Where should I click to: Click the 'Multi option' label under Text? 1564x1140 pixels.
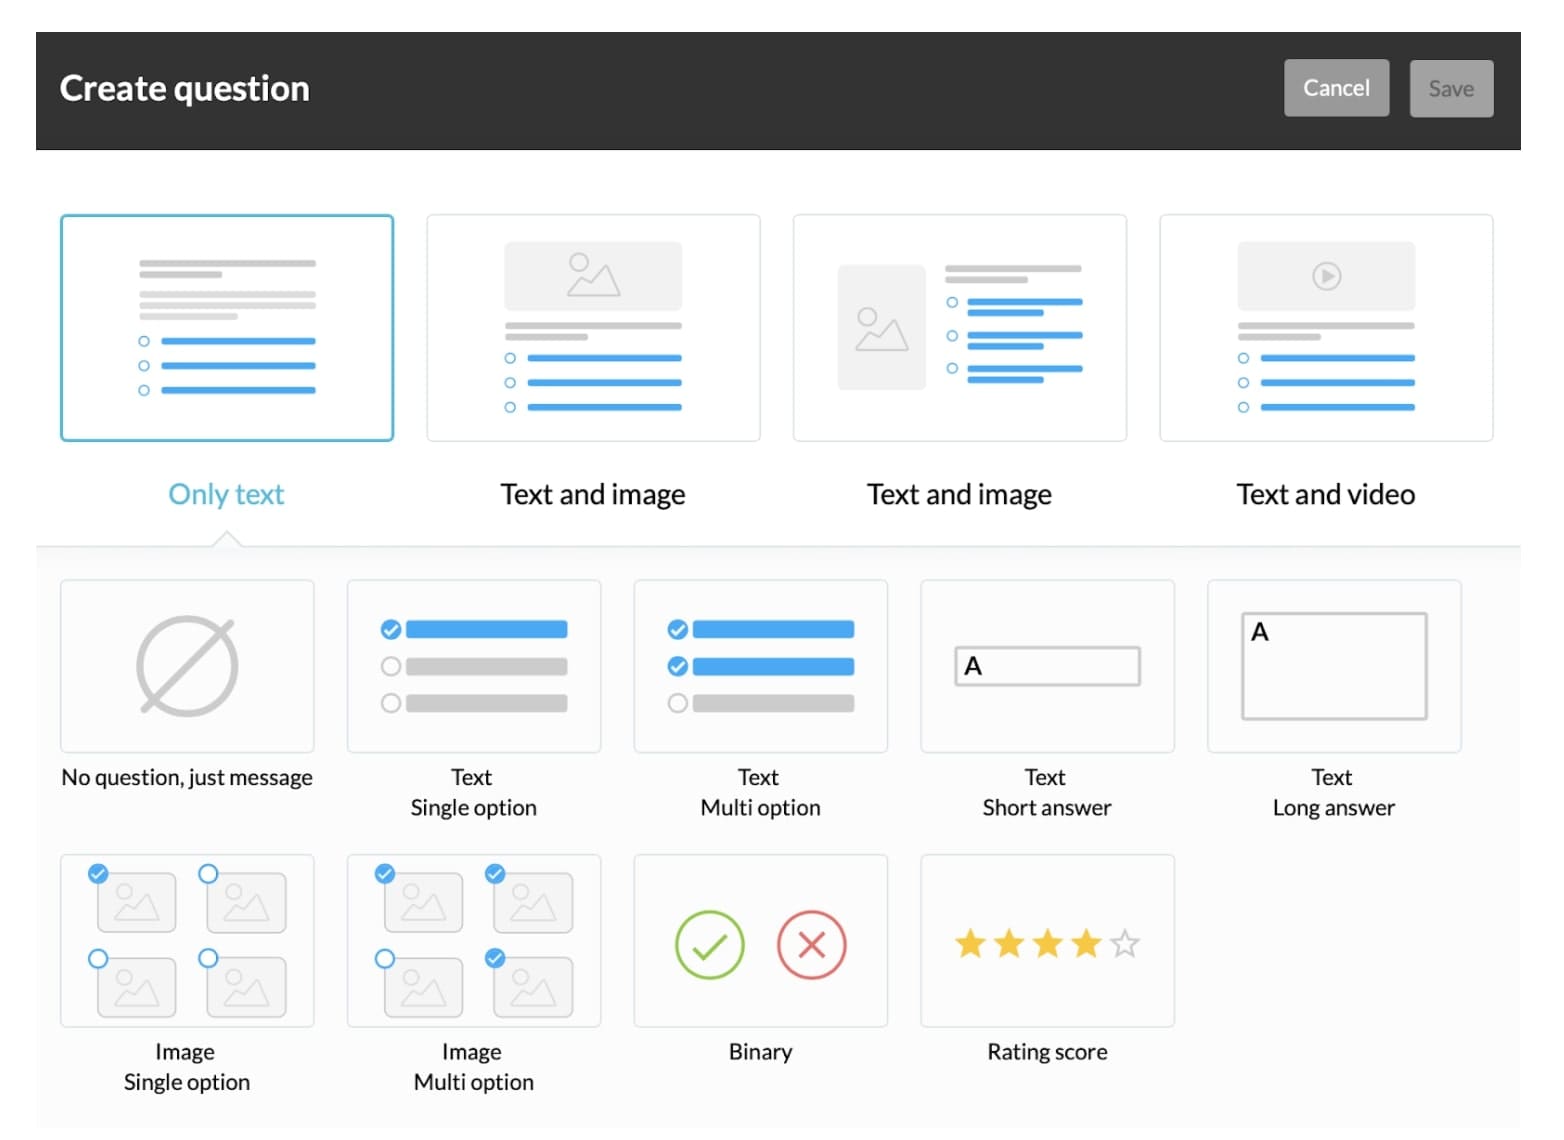[x=761, y=808]
